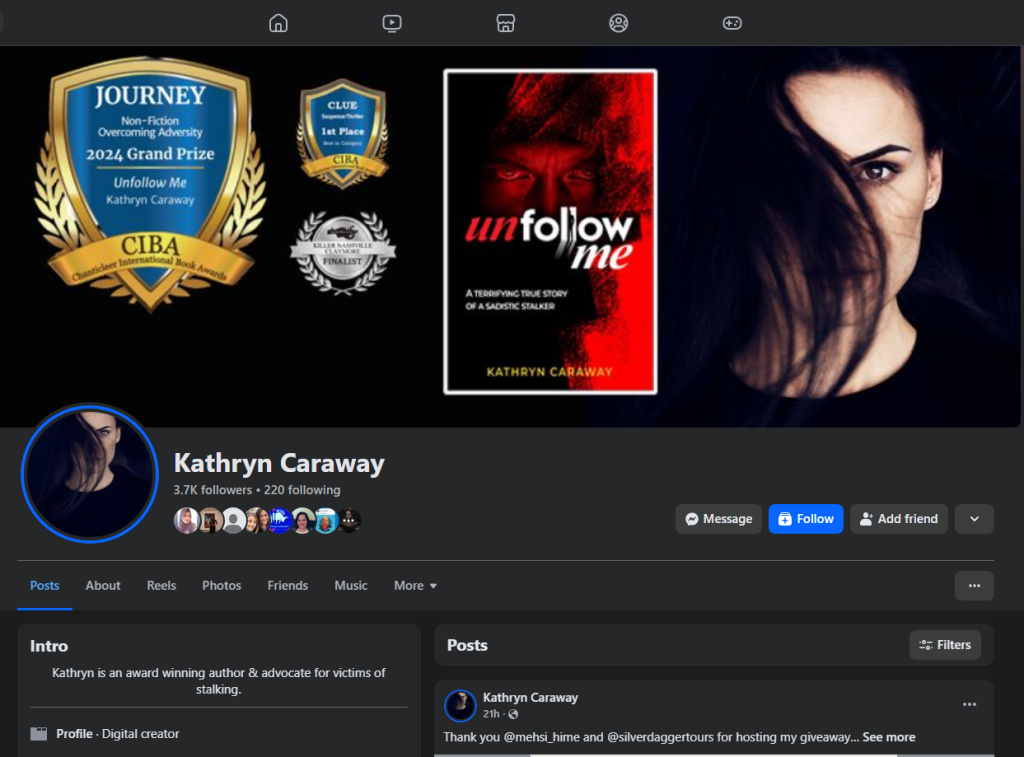The height and width of the screenshot is (757, 1024).
Task: Open the three-dot menu on tab bar
Action: [x=974, y=586]
